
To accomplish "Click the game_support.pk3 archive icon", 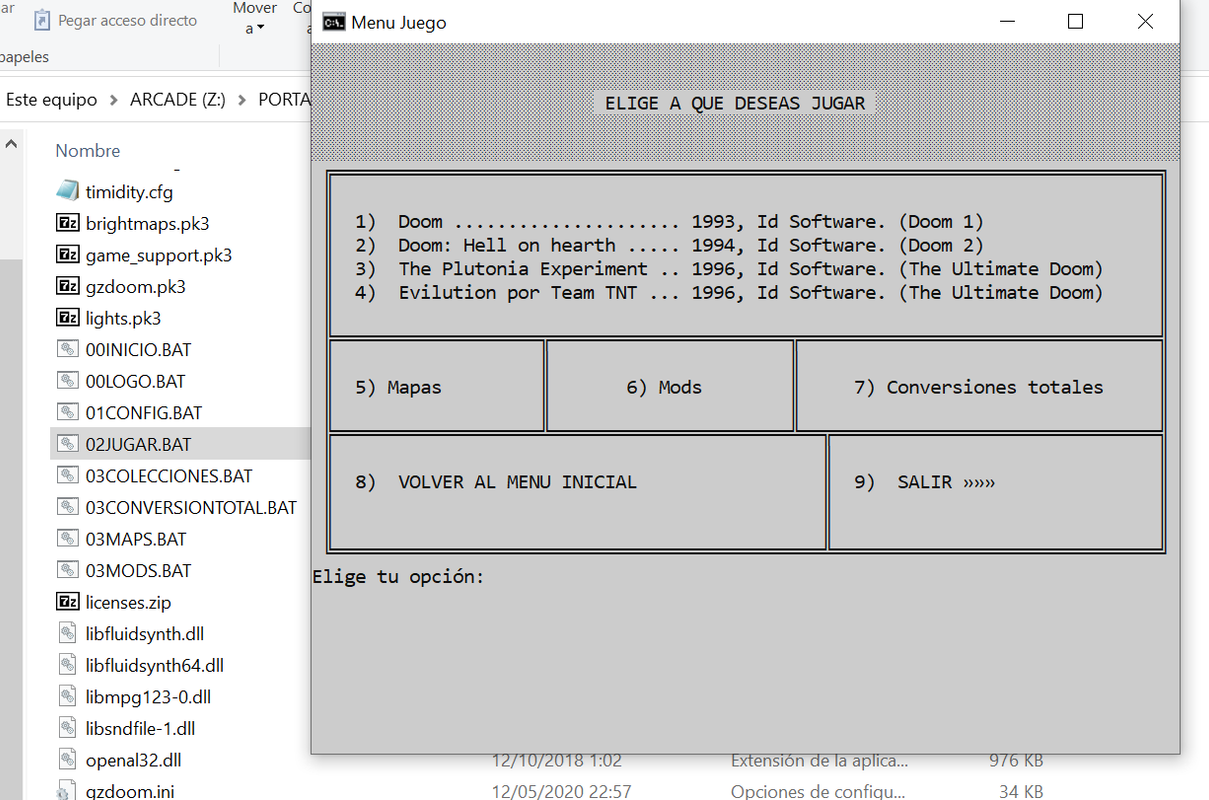I will point(67,255).
